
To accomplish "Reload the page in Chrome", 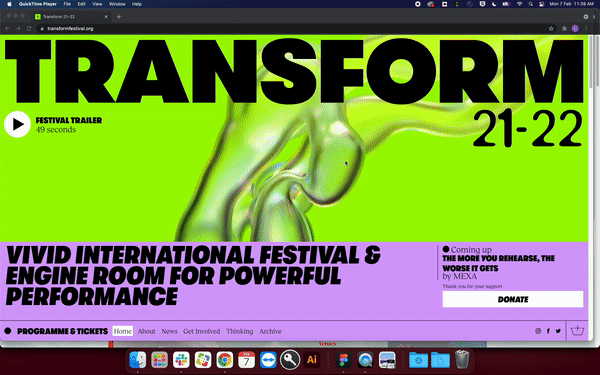I will tap(29, 28).
